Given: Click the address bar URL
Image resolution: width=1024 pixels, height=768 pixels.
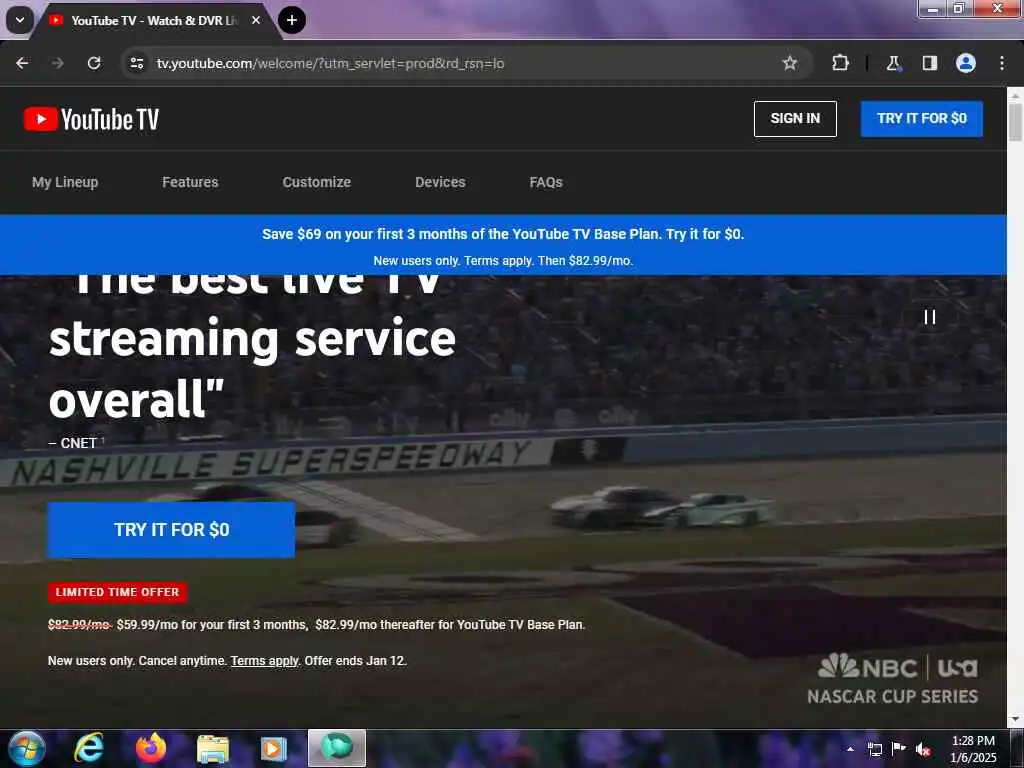Looking at the screenshot, I should point(330,63).
